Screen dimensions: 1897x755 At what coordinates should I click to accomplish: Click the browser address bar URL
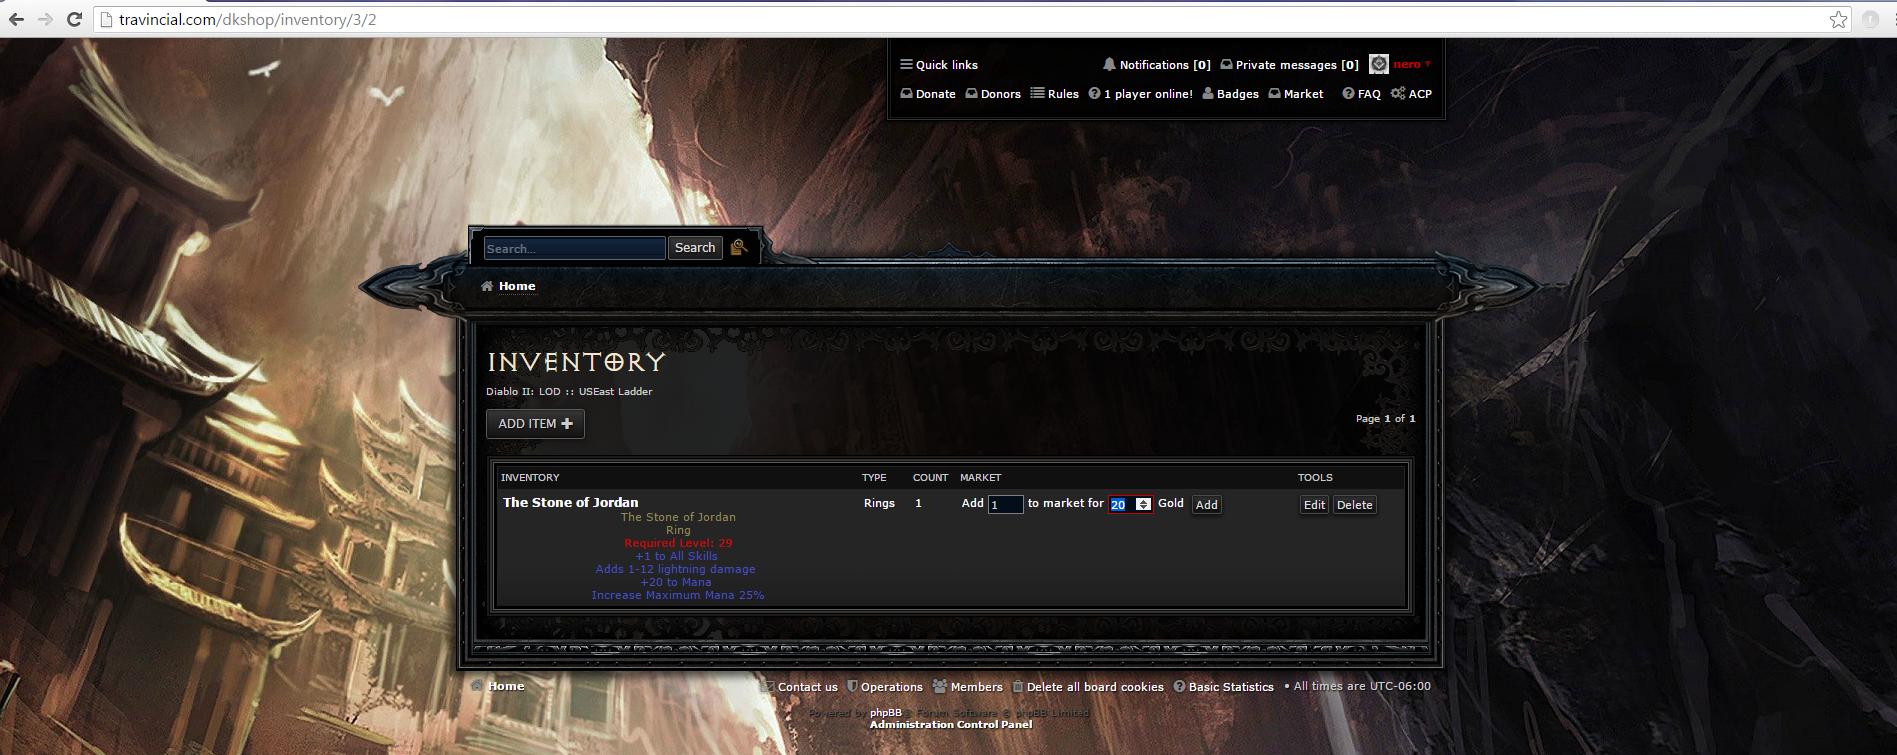coord(248,19)
